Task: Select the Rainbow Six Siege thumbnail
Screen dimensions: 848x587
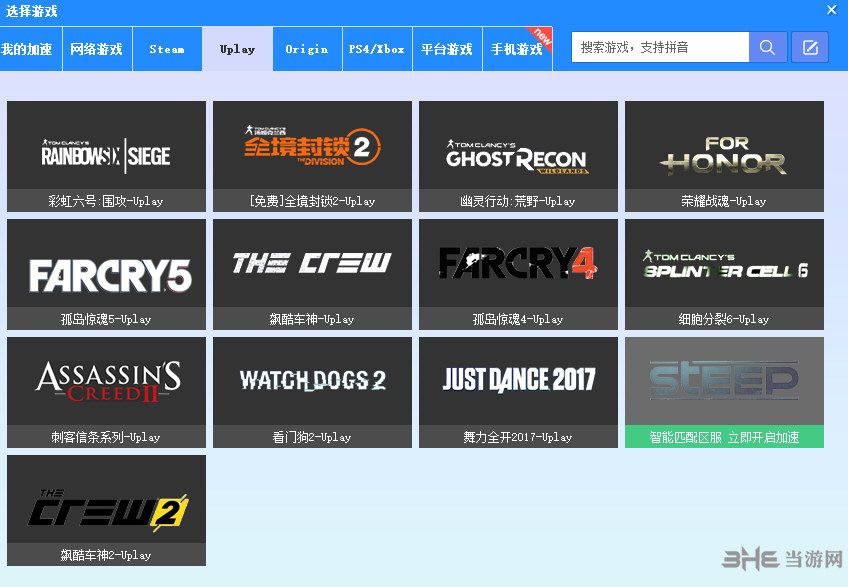Action: (x=107, y=145)
